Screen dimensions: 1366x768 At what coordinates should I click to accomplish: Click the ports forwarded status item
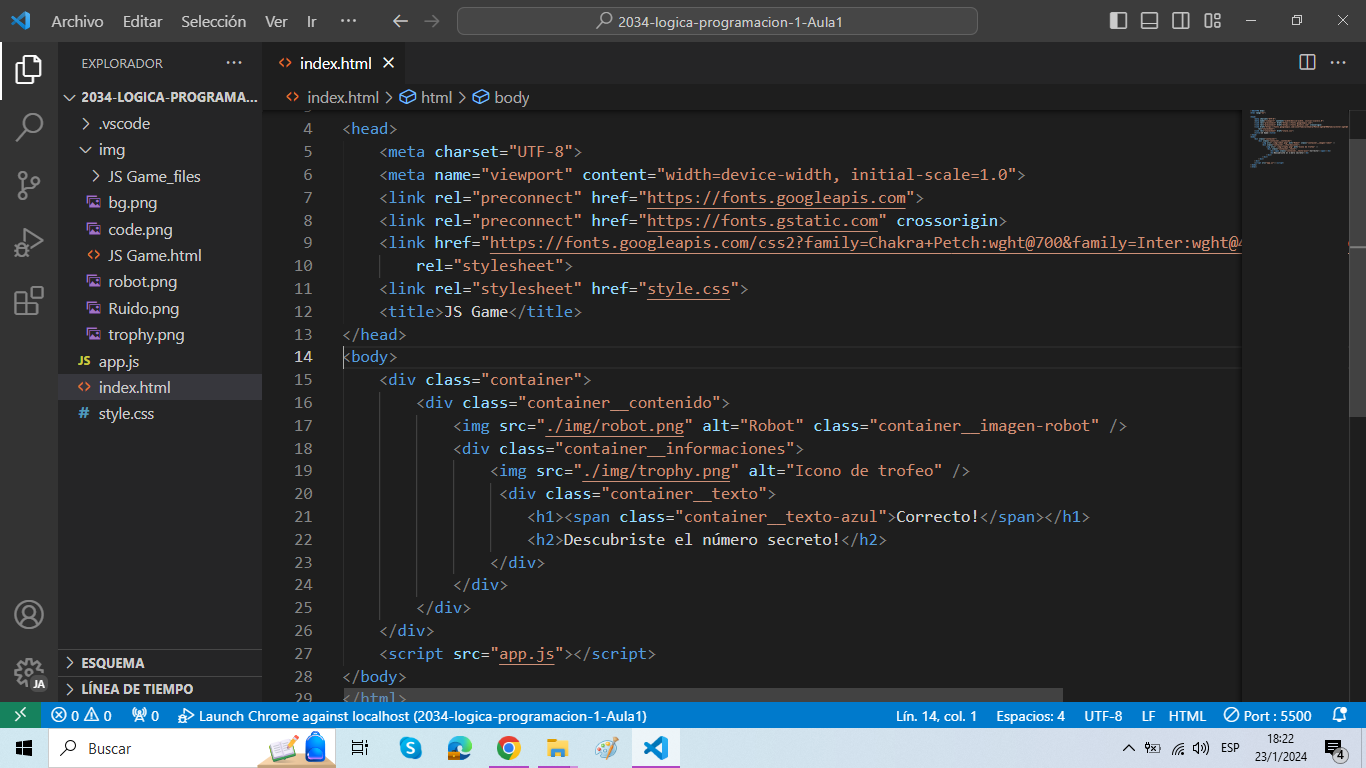(145, 716)
